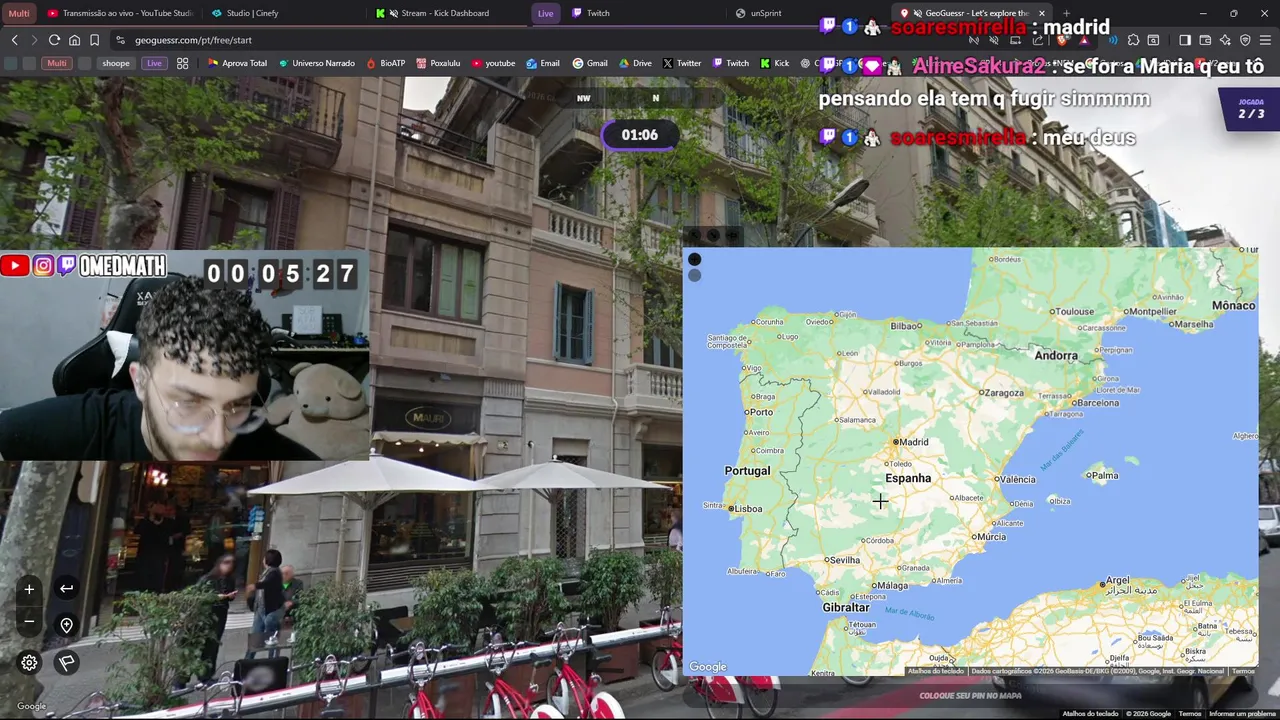
Task: Click the map's top black size control dot
Action: click(x=694, y=260)
